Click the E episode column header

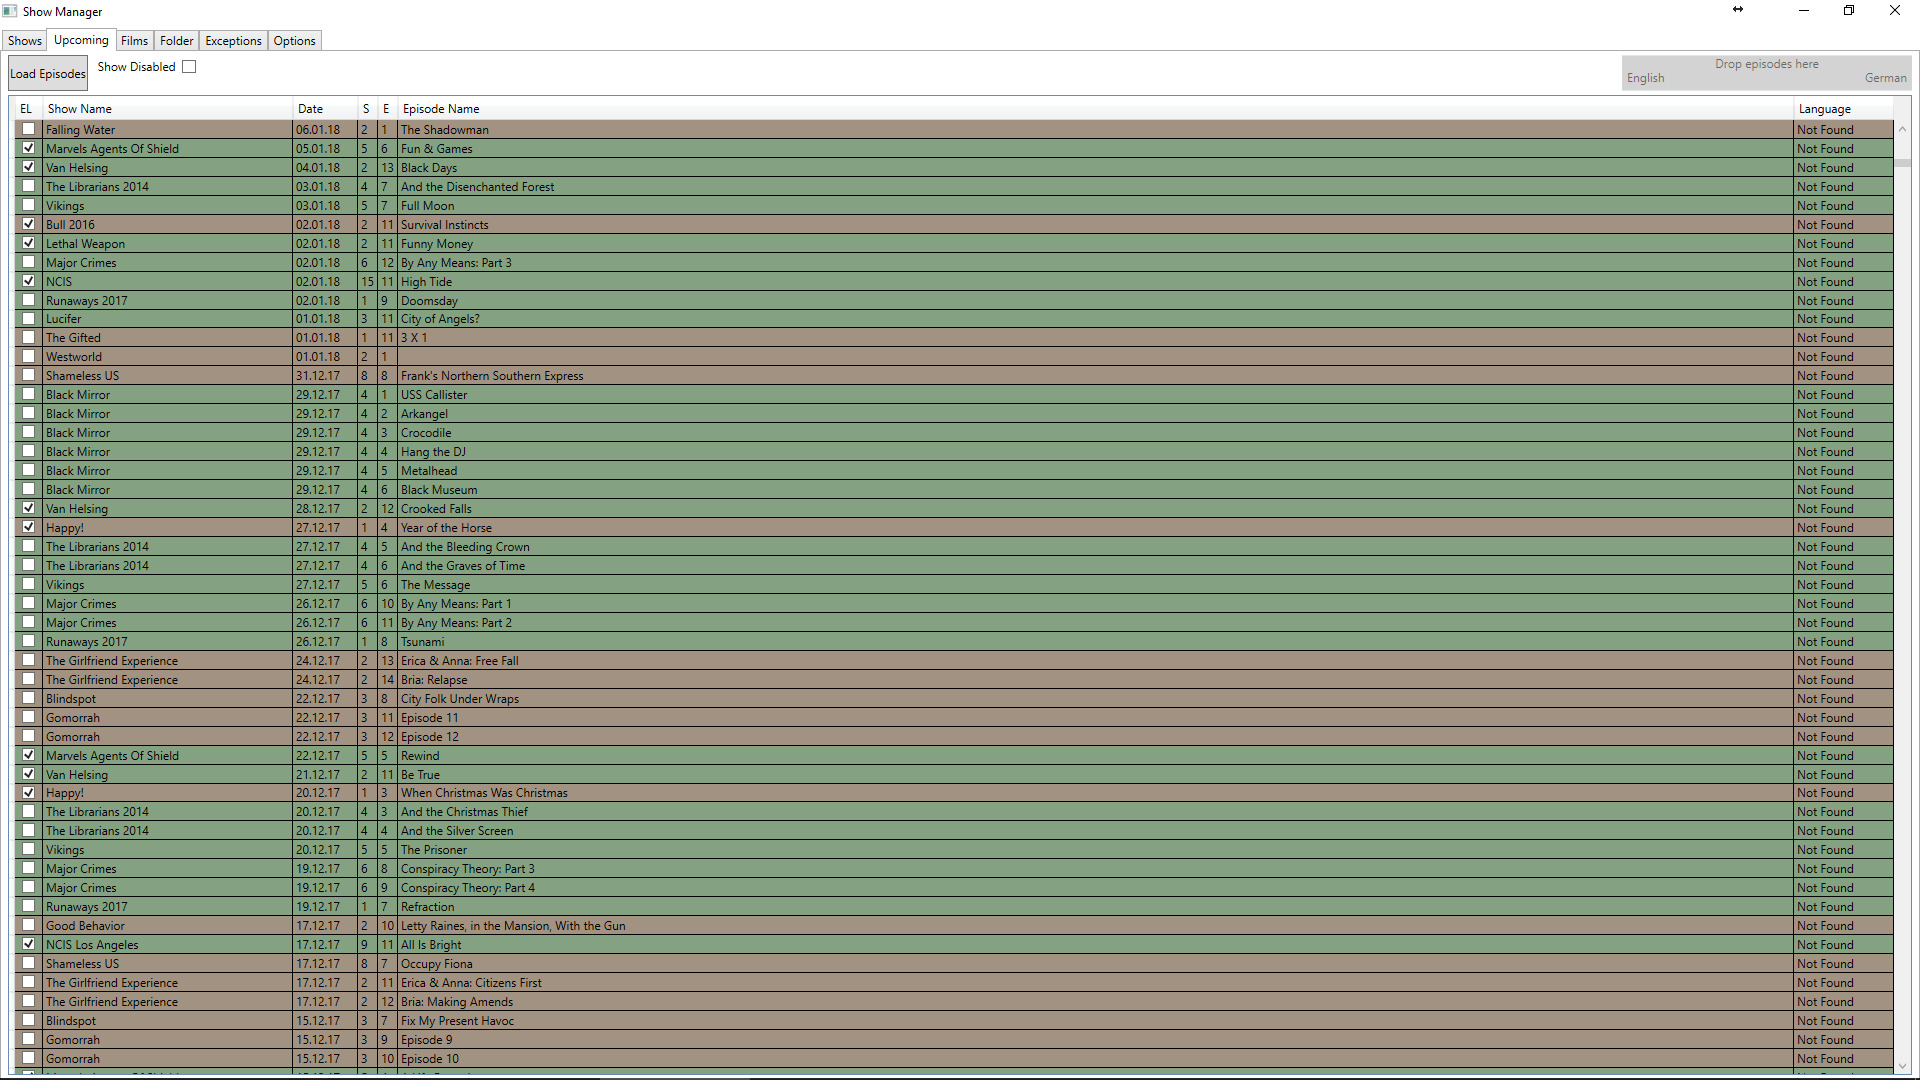point(386,109)
